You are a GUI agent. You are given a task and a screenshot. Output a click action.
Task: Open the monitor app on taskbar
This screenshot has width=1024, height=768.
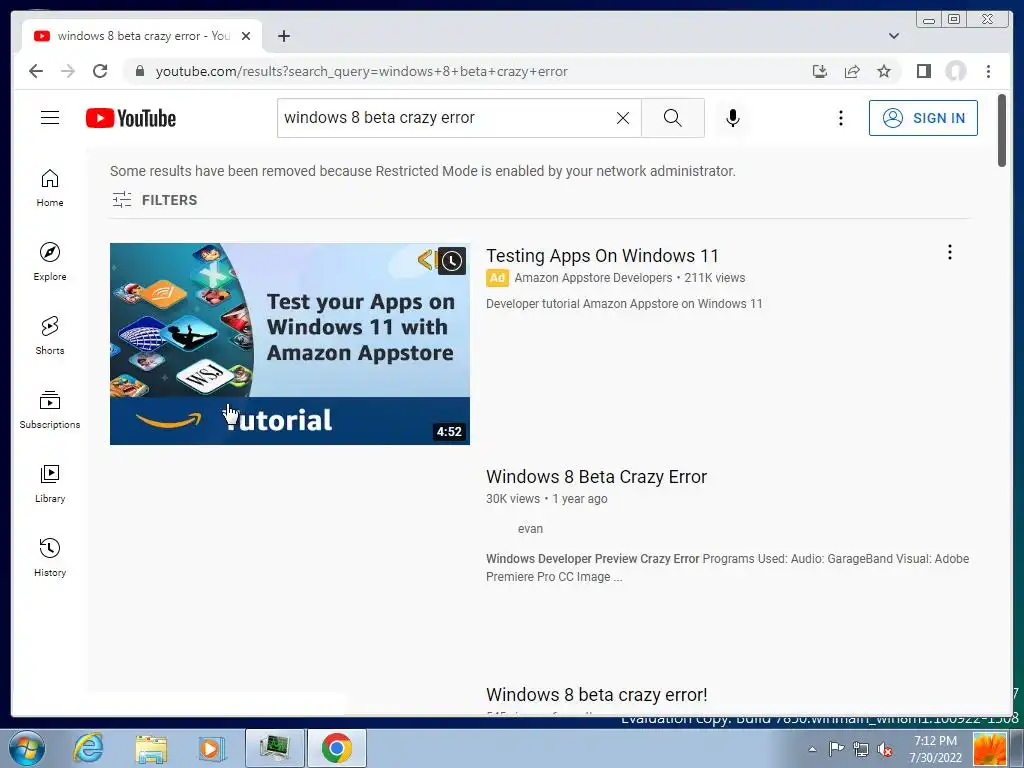click(x=275, y=748)
